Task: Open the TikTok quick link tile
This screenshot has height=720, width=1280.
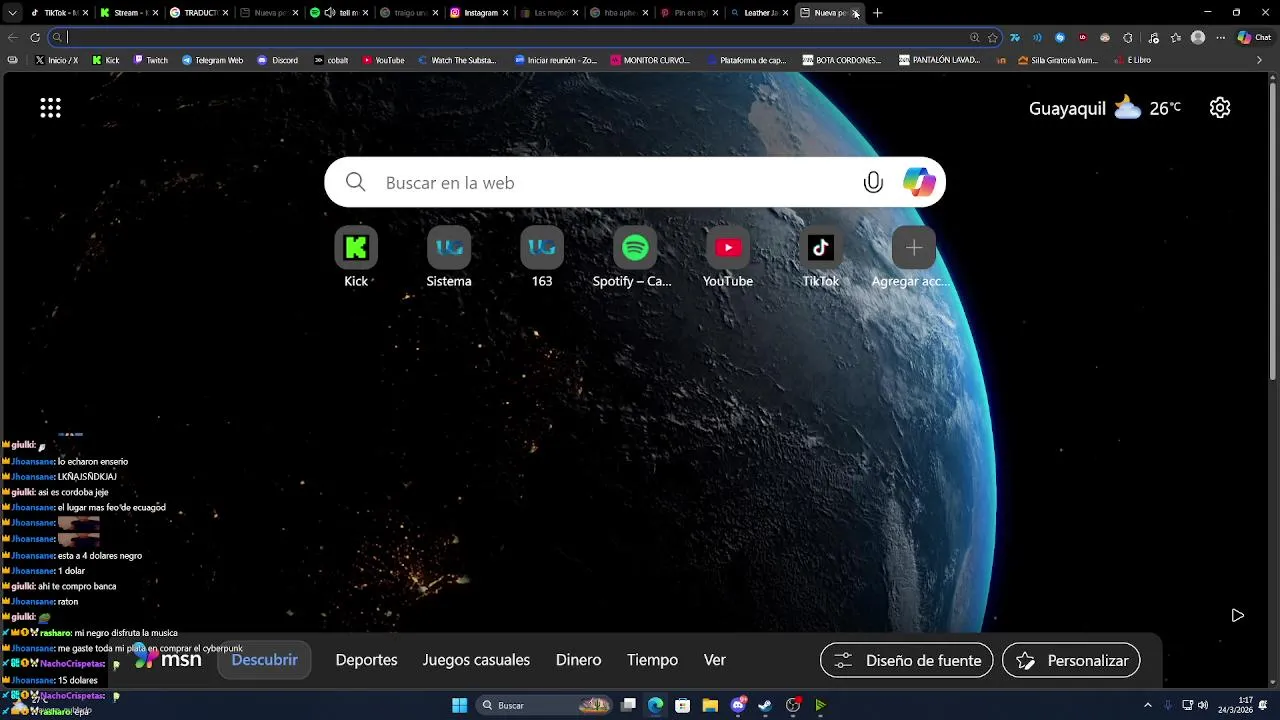Action: pyautogui.click(x=821, y=258)
